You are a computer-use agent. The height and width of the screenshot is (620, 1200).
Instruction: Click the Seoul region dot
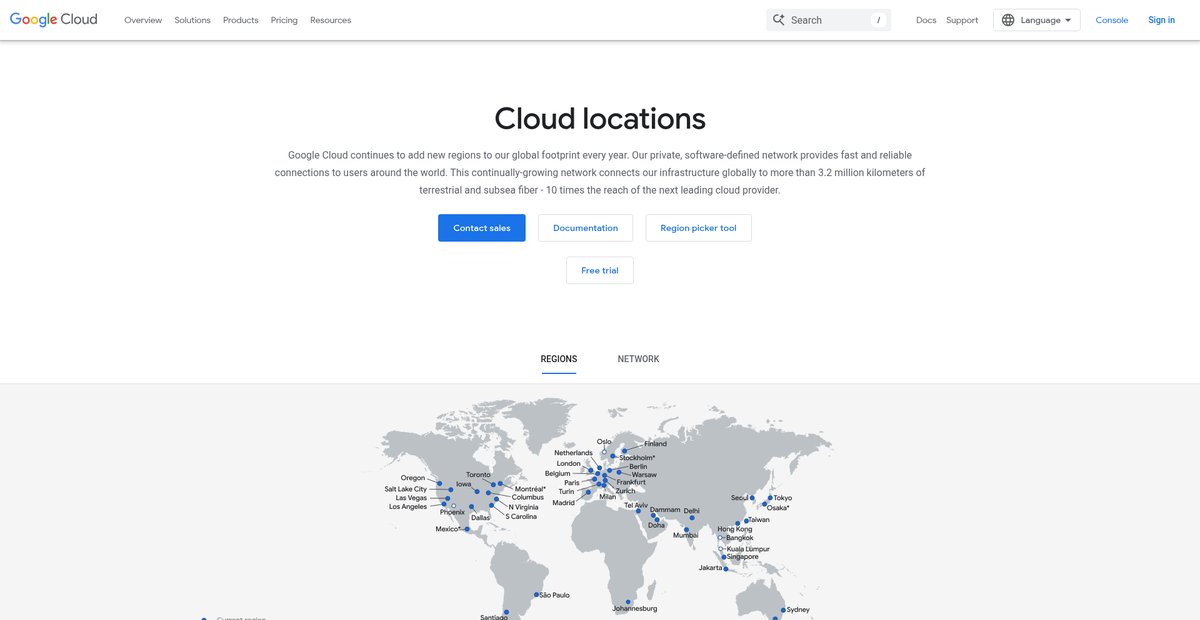[x=752, y=498]
